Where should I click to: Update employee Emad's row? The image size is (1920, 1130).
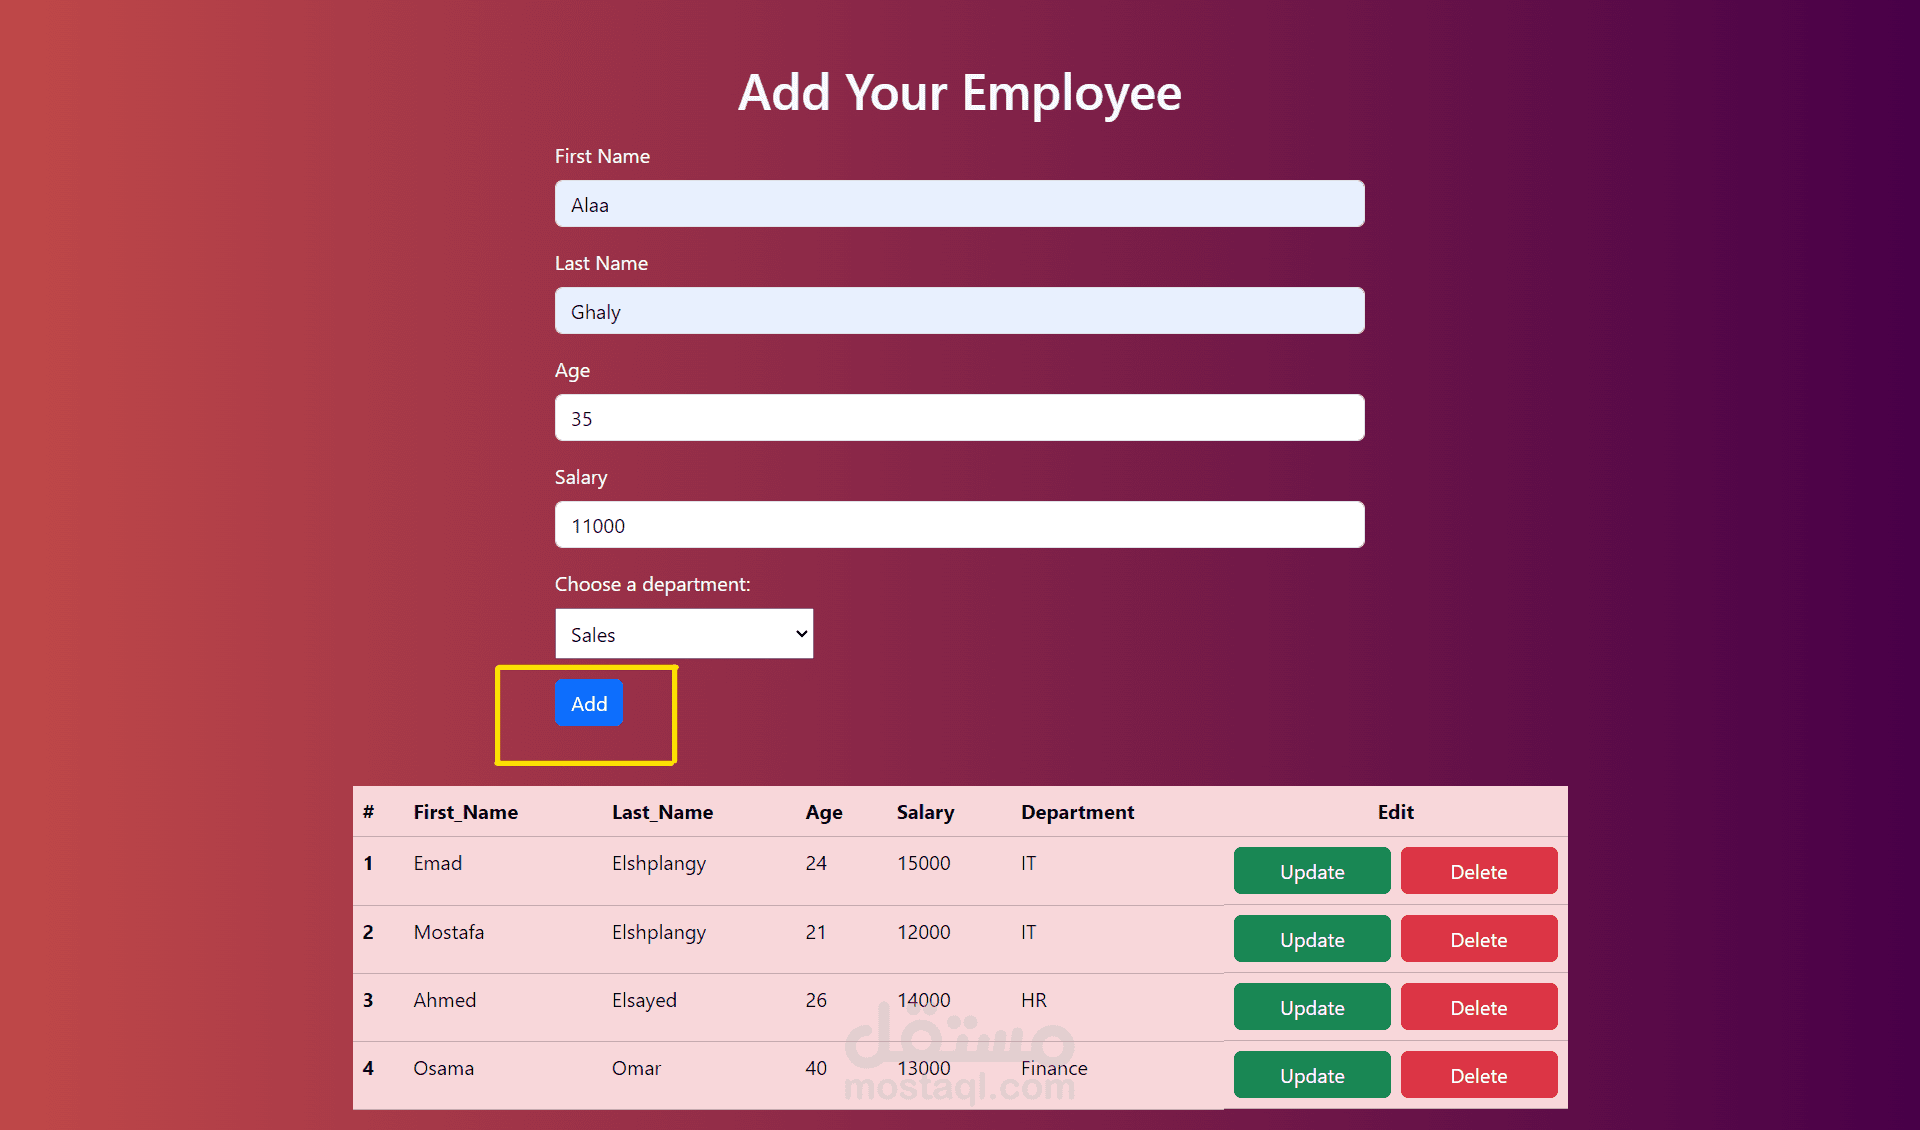coord(1311,871)
